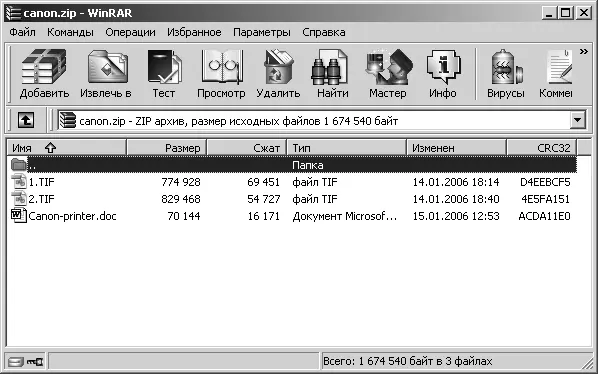Image resolution: width=598 pixels, height=374 pixels.
Task: Open the archive path dropdown list
Action: click(578, 120)
